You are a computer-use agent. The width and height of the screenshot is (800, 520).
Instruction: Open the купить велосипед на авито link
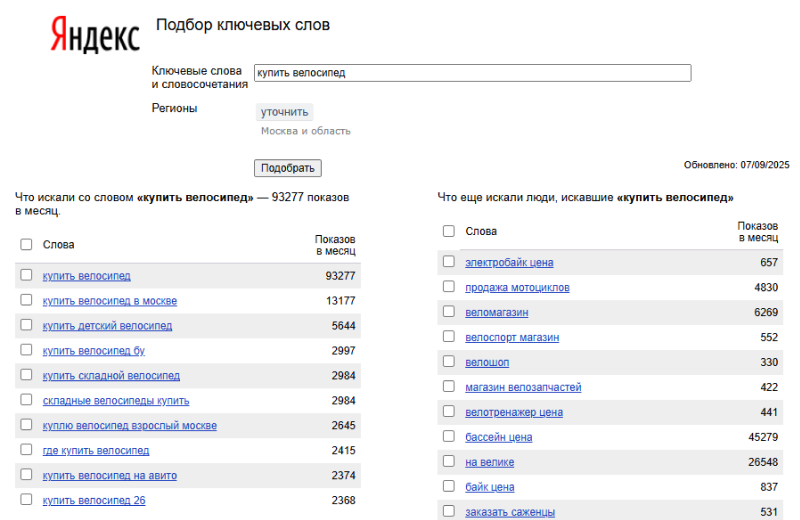[x=110, y=476]
